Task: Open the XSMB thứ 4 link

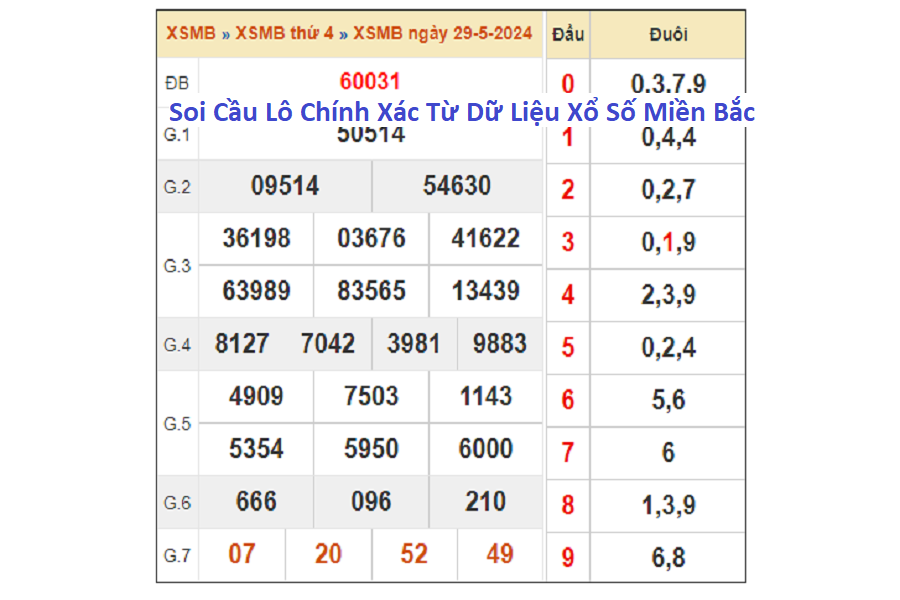Action: [x=284, y=33]
